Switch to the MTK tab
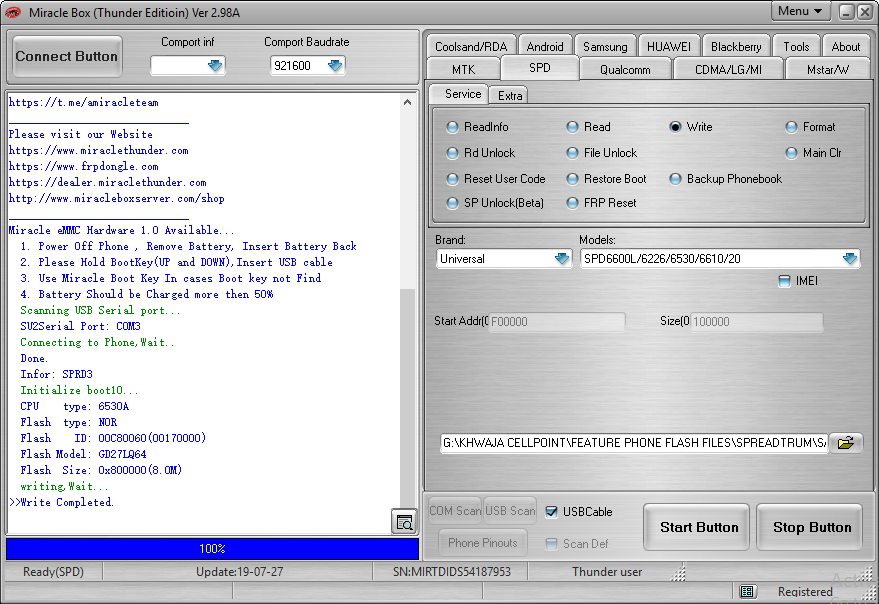The width and height of the screenshot is (879, 604). pos(463,70)
